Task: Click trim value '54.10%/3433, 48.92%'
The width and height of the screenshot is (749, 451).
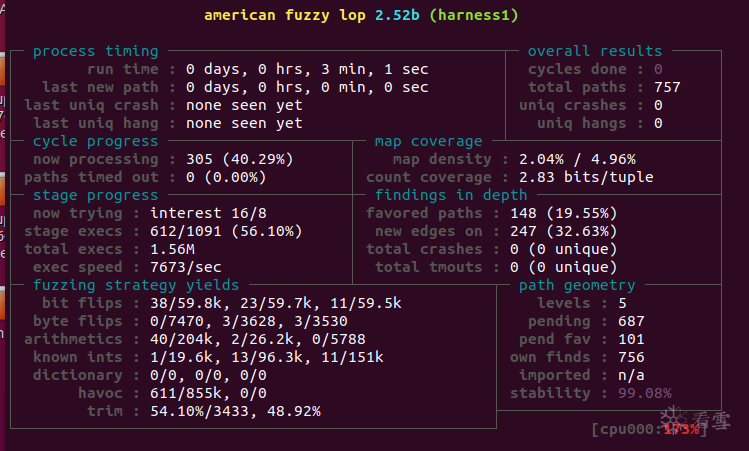Action: point(235,411)
